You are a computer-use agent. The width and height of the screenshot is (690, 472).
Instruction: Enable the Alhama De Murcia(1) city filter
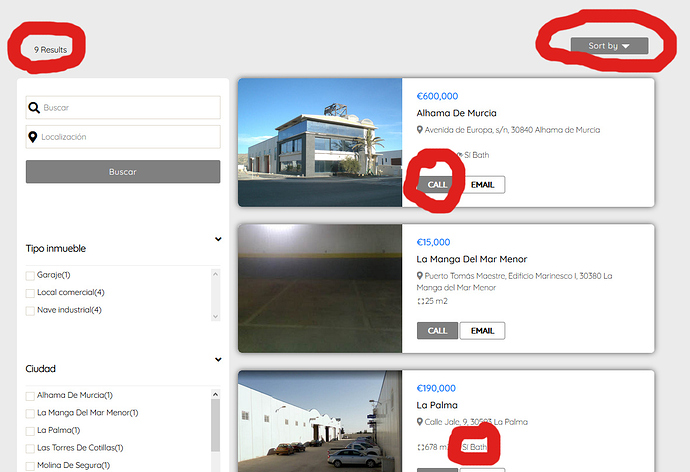point(30,396)
